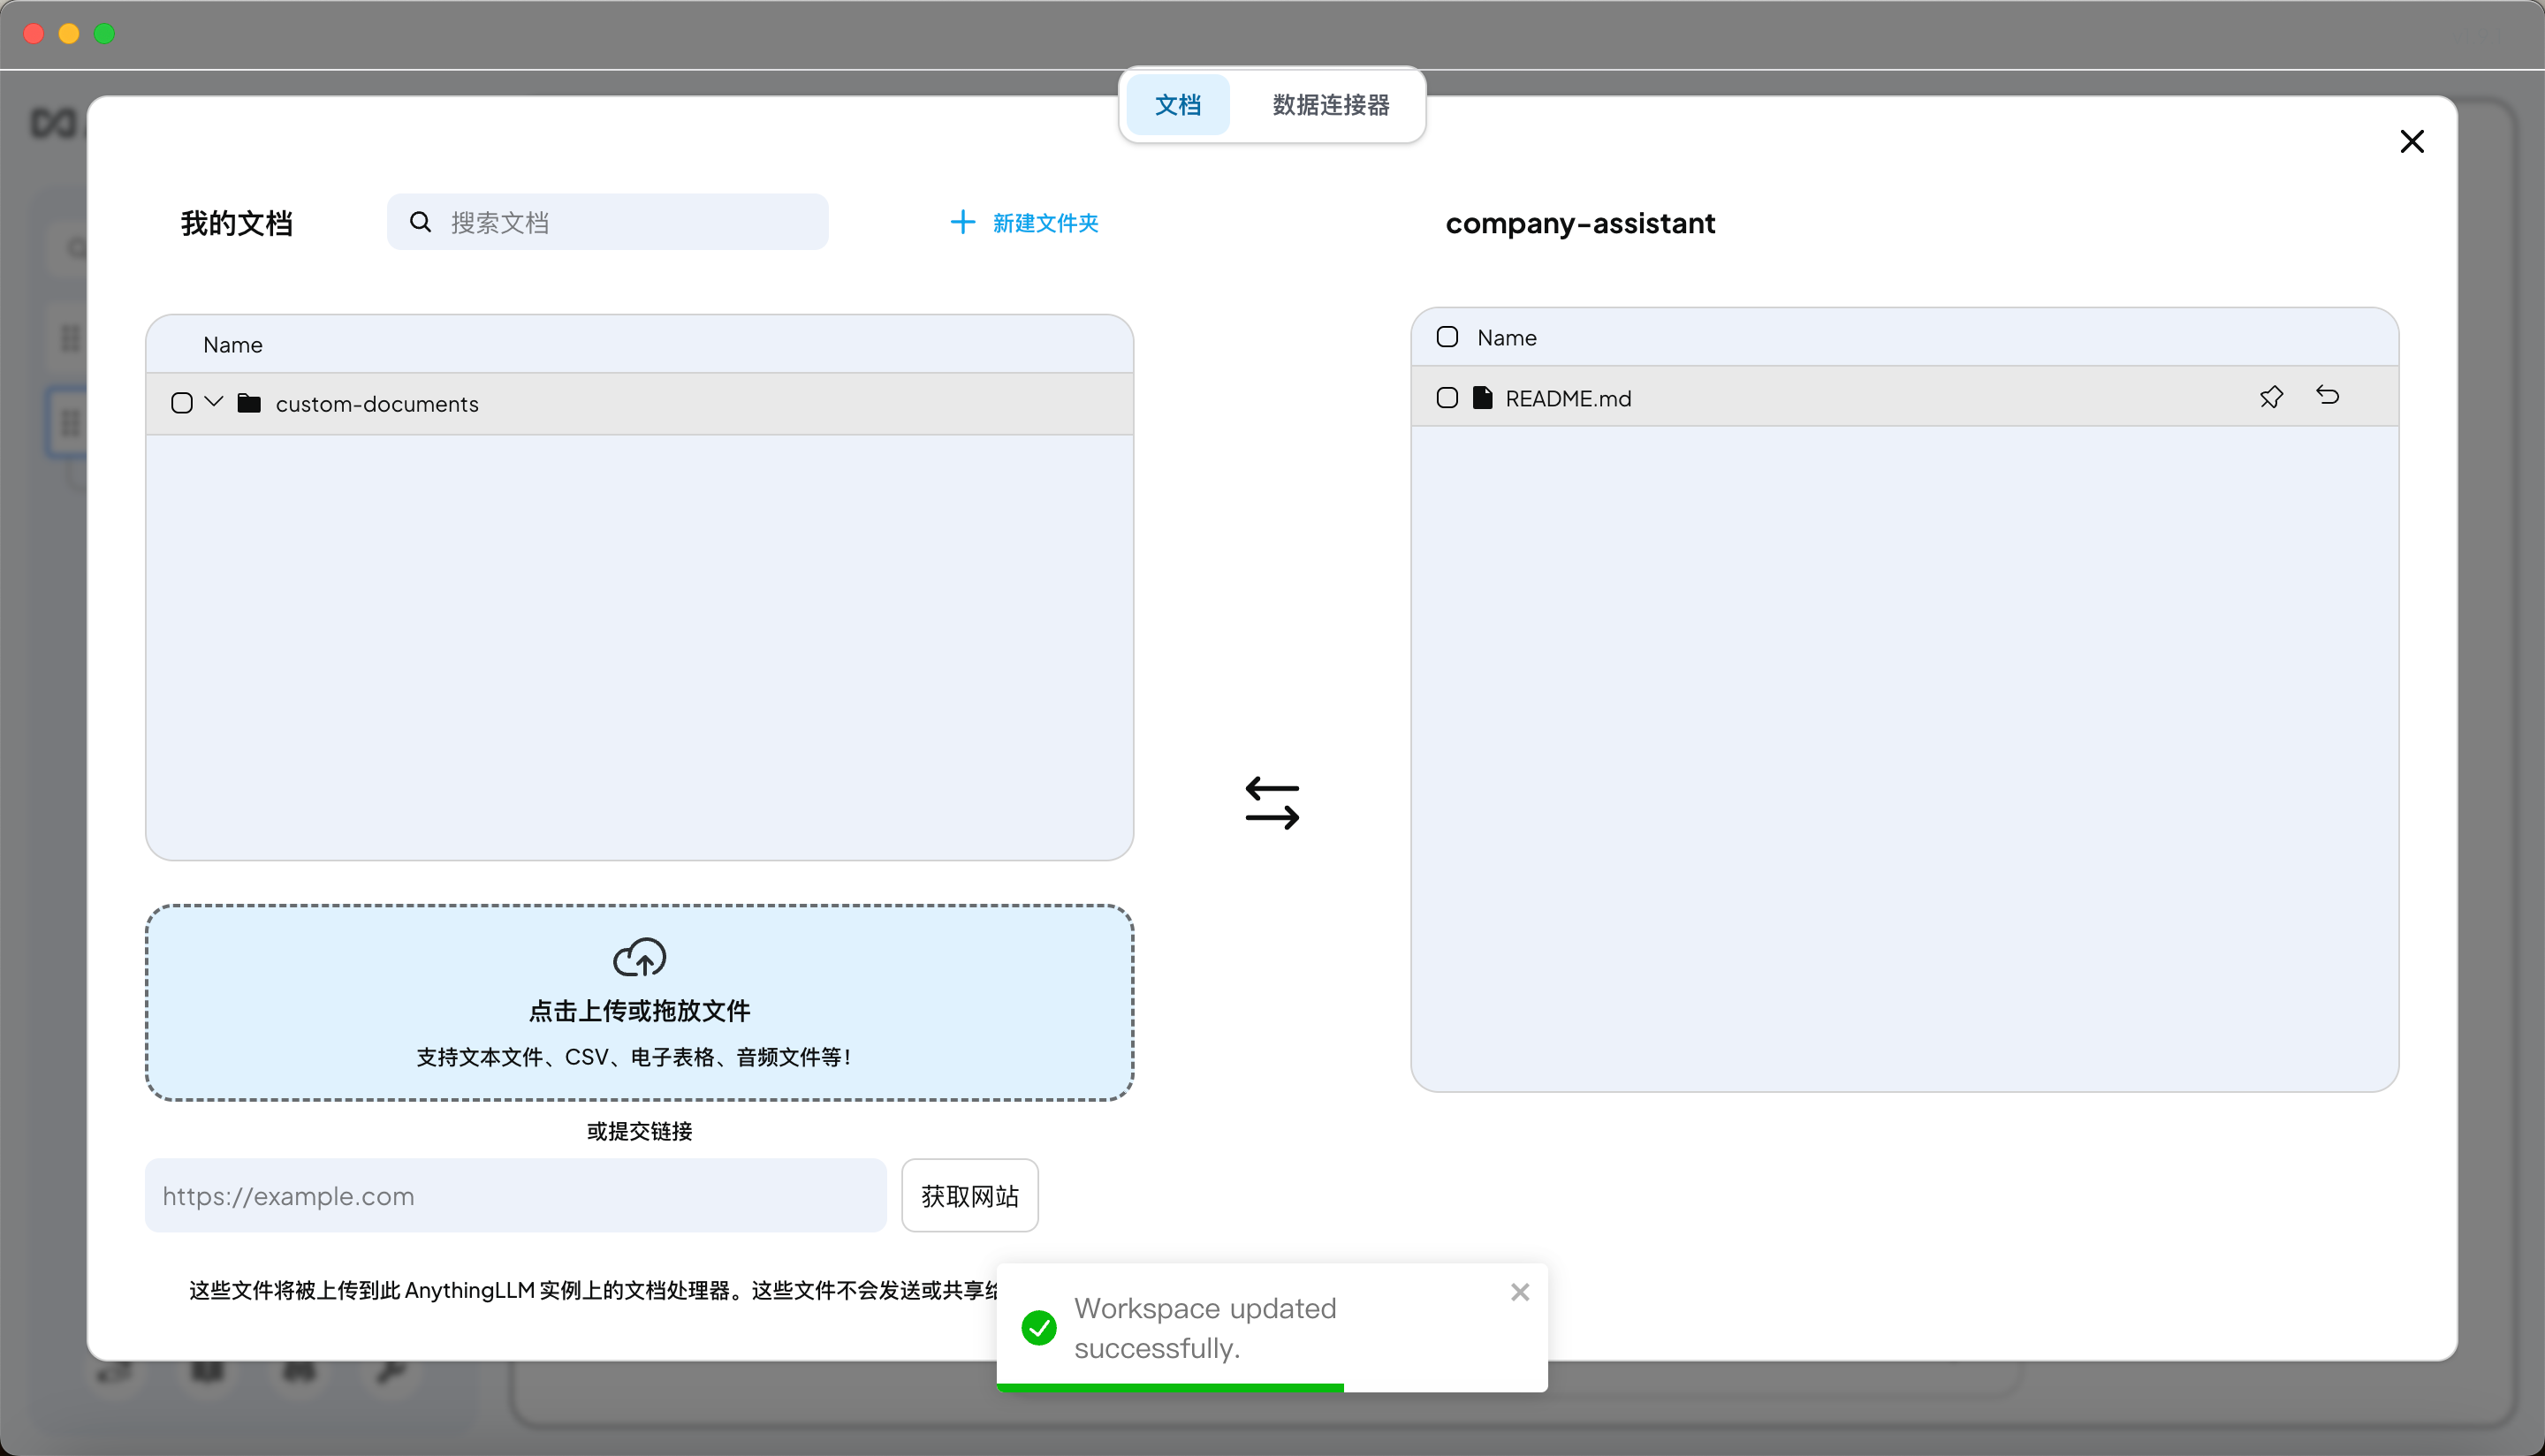Click the search magnifier icon
The width and height of the screenshot is (2545, 1456).
[x=420, y=222]
